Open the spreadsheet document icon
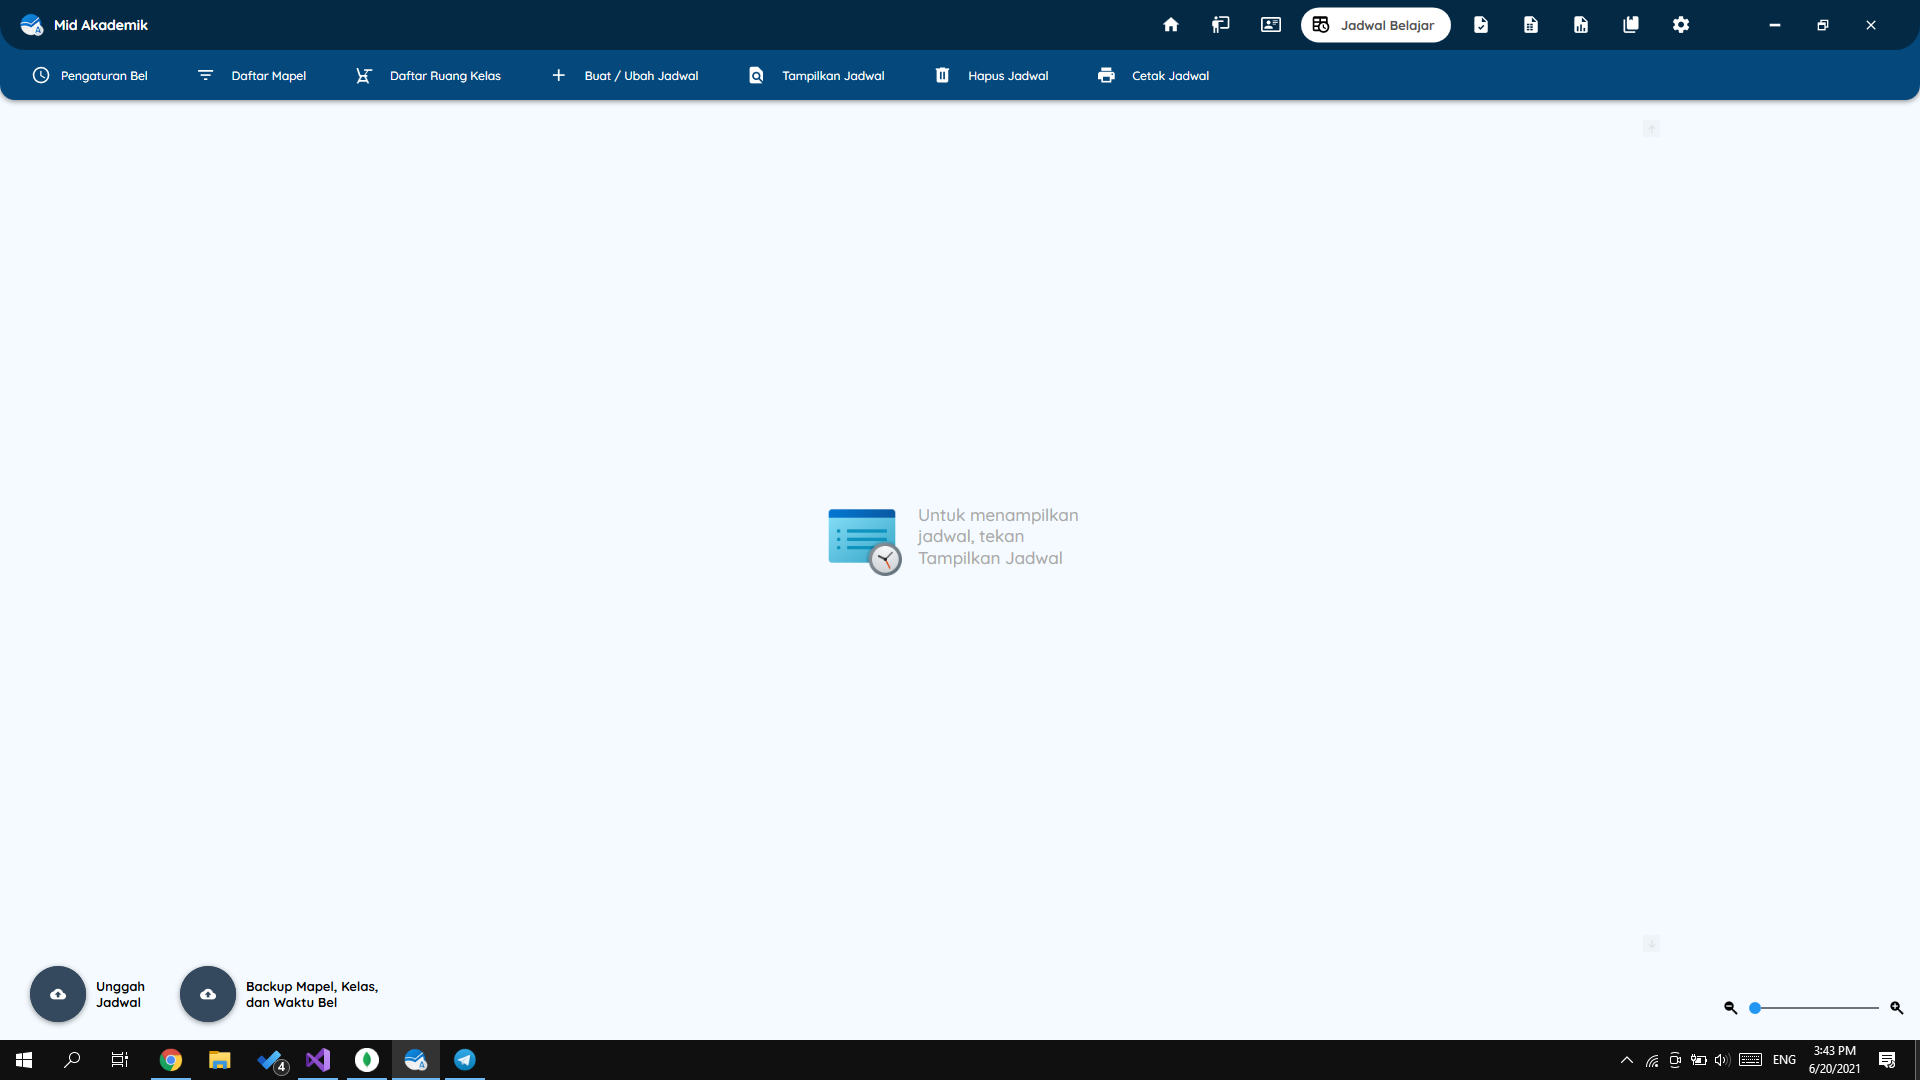 coord(1531,25)
